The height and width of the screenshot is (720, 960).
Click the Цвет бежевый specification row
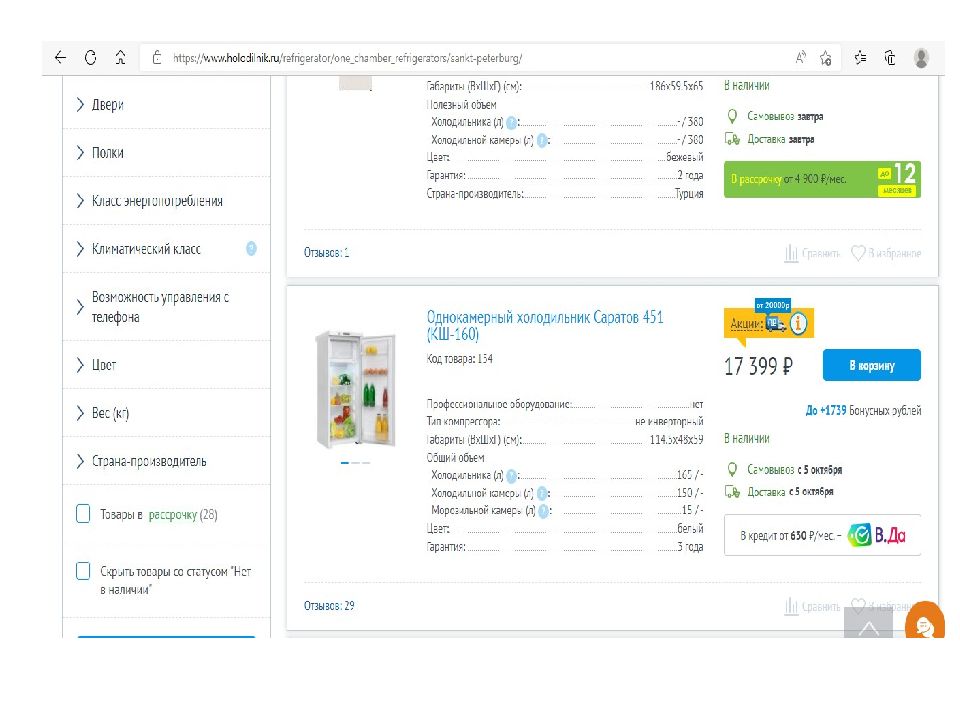[x=565, y=157]
